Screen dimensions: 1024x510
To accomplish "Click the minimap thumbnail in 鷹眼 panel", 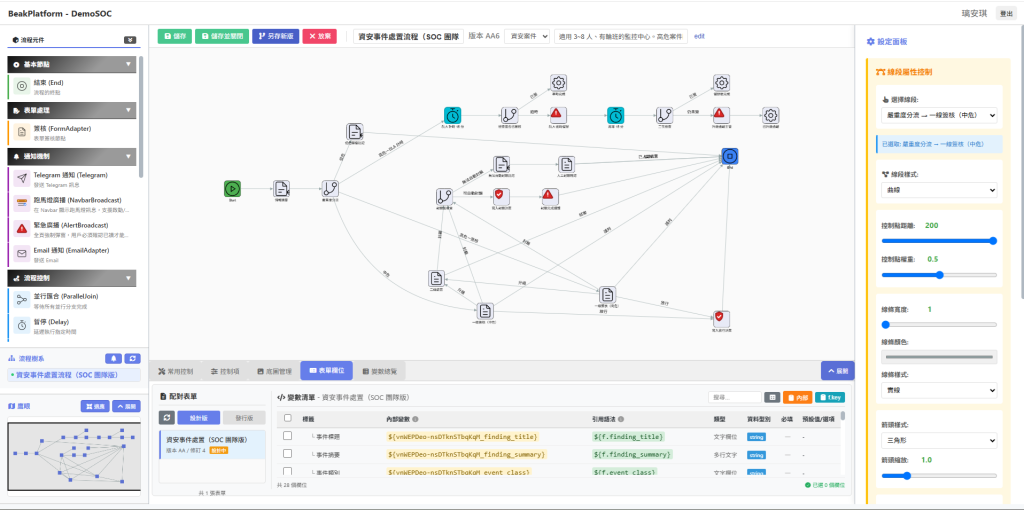I will click(74, 456).
